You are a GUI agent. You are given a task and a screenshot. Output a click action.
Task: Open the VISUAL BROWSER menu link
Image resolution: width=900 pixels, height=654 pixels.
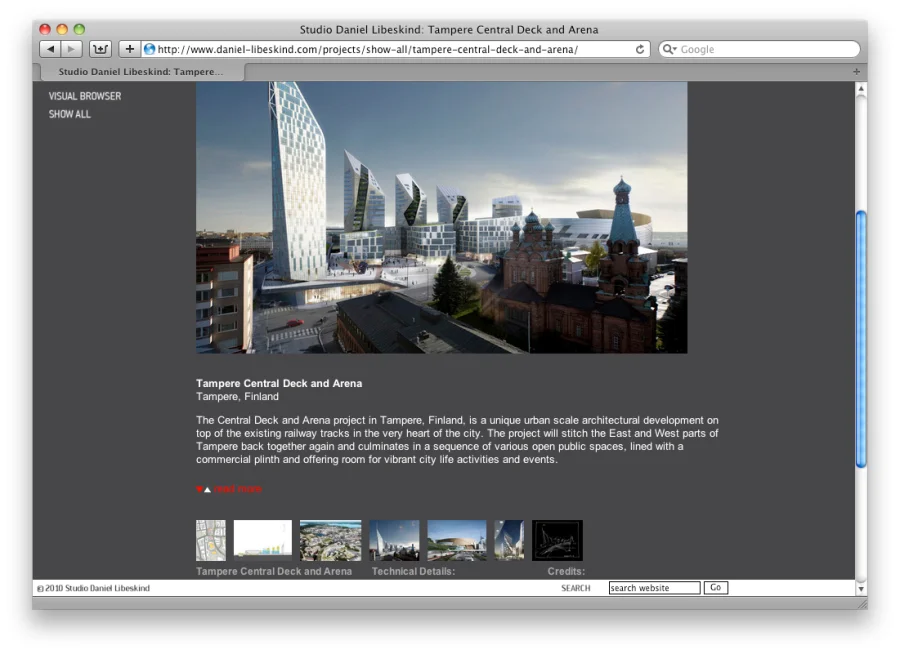(x=85, y=96)
